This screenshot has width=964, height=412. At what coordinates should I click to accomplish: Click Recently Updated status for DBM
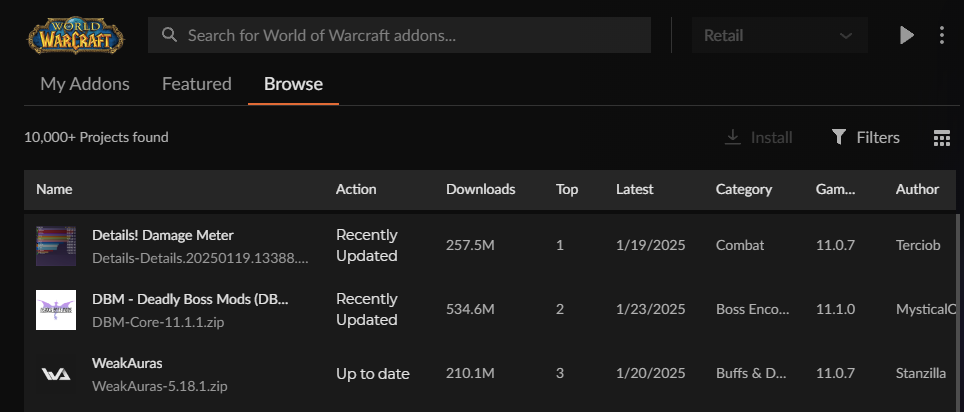[x=367, y=309]
